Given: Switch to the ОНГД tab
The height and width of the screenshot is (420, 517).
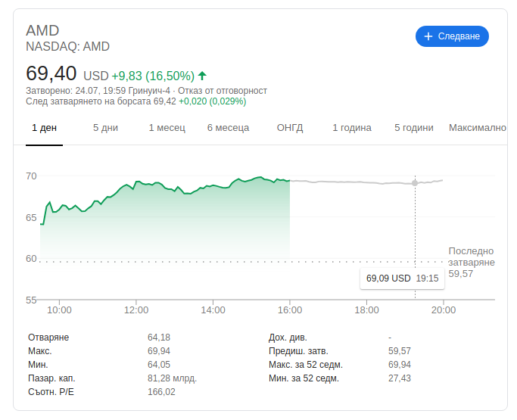Looking at the screenshot, I should click(x=290, y=128).
